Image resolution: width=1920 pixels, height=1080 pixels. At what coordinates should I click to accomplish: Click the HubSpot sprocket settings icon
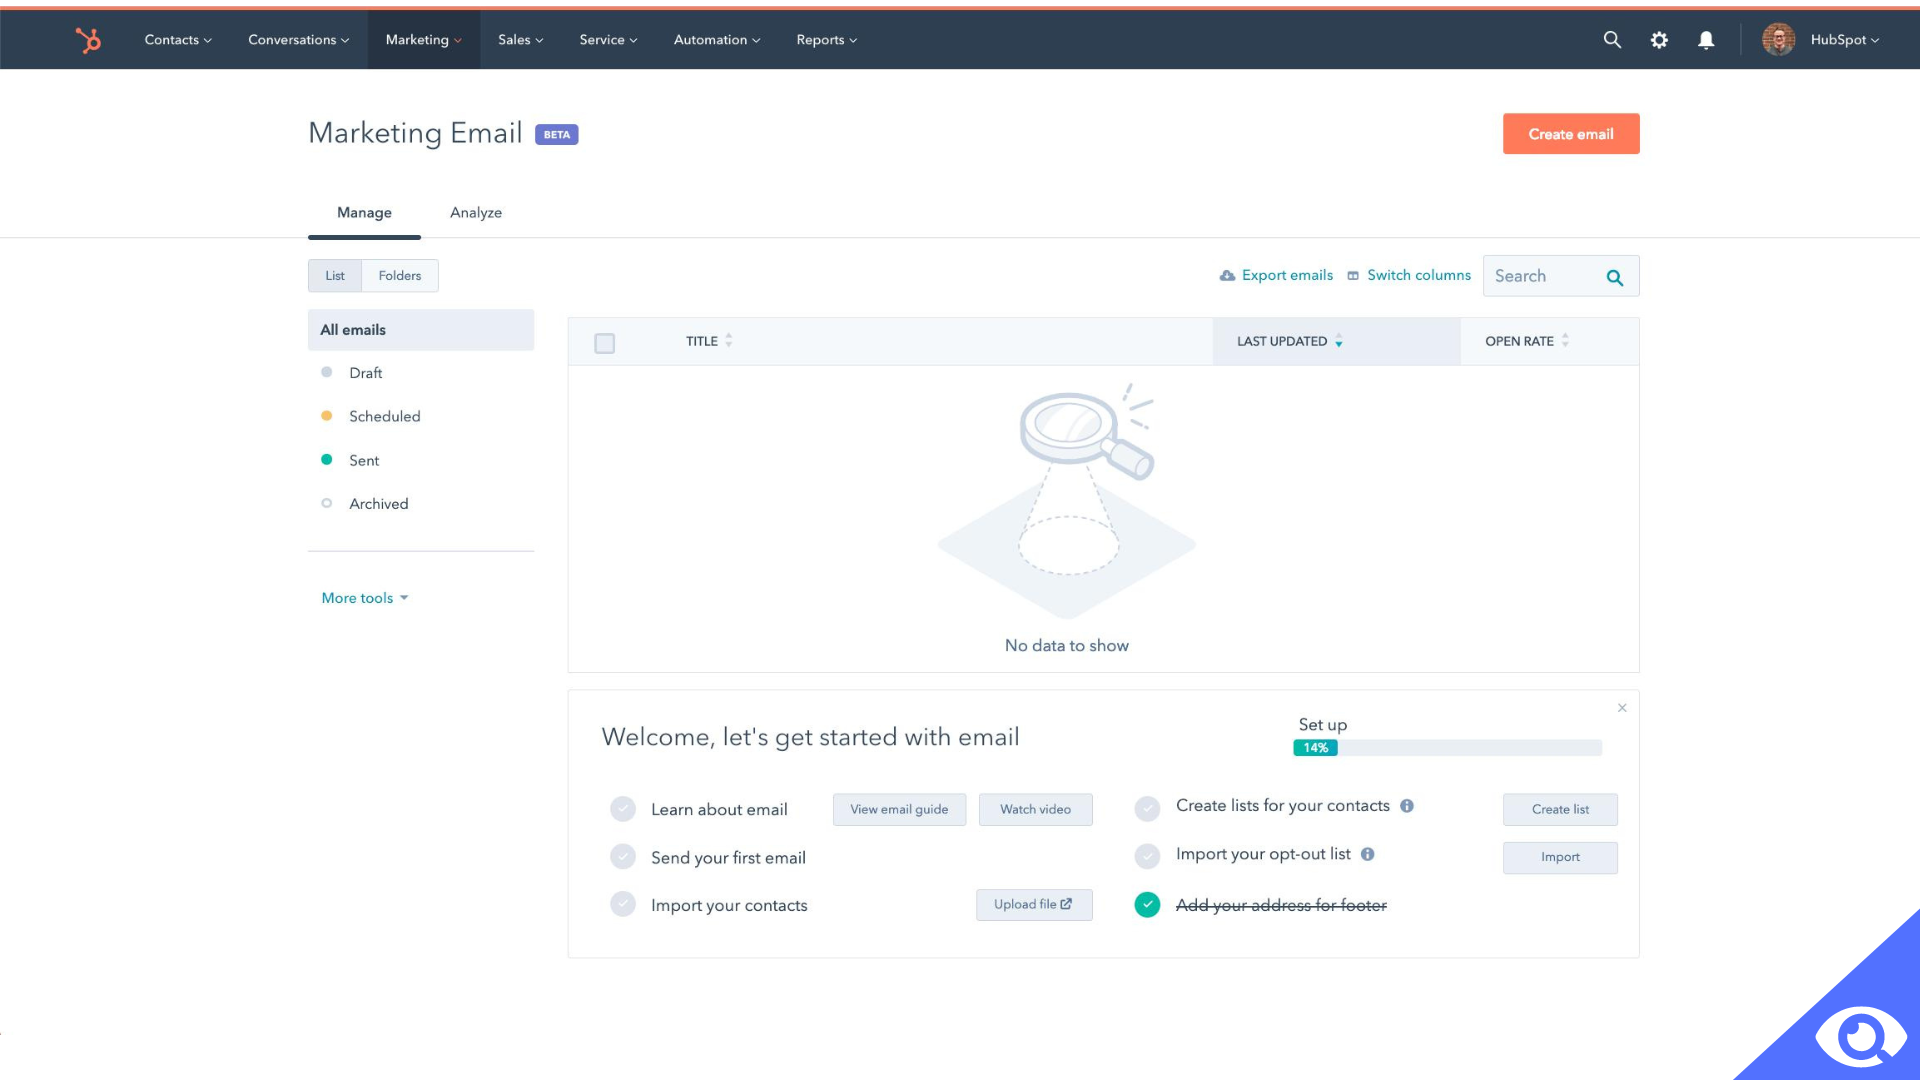(1659, 40)
